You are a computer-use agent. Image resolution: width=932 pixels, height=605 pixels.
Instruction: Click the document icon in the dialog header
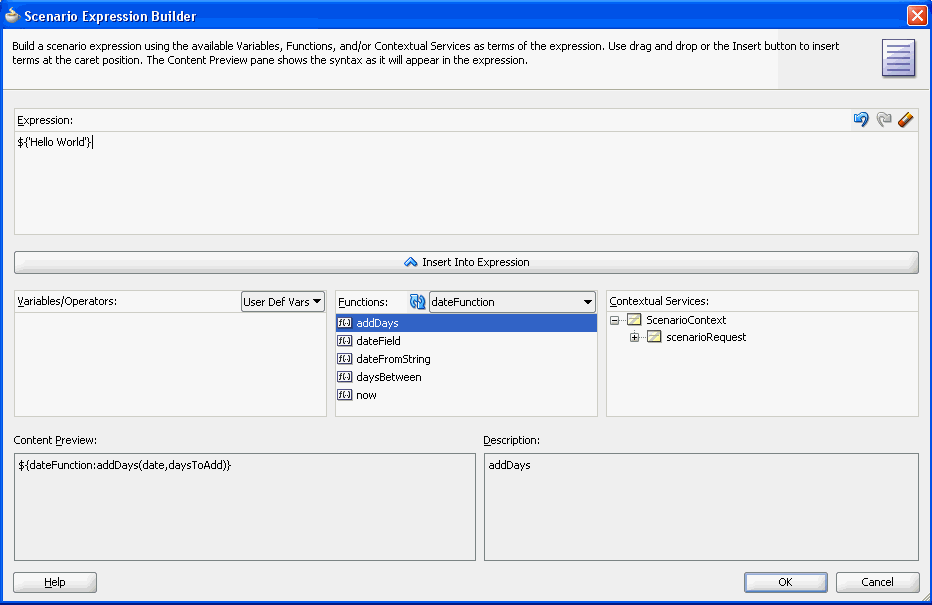point(898,58)
